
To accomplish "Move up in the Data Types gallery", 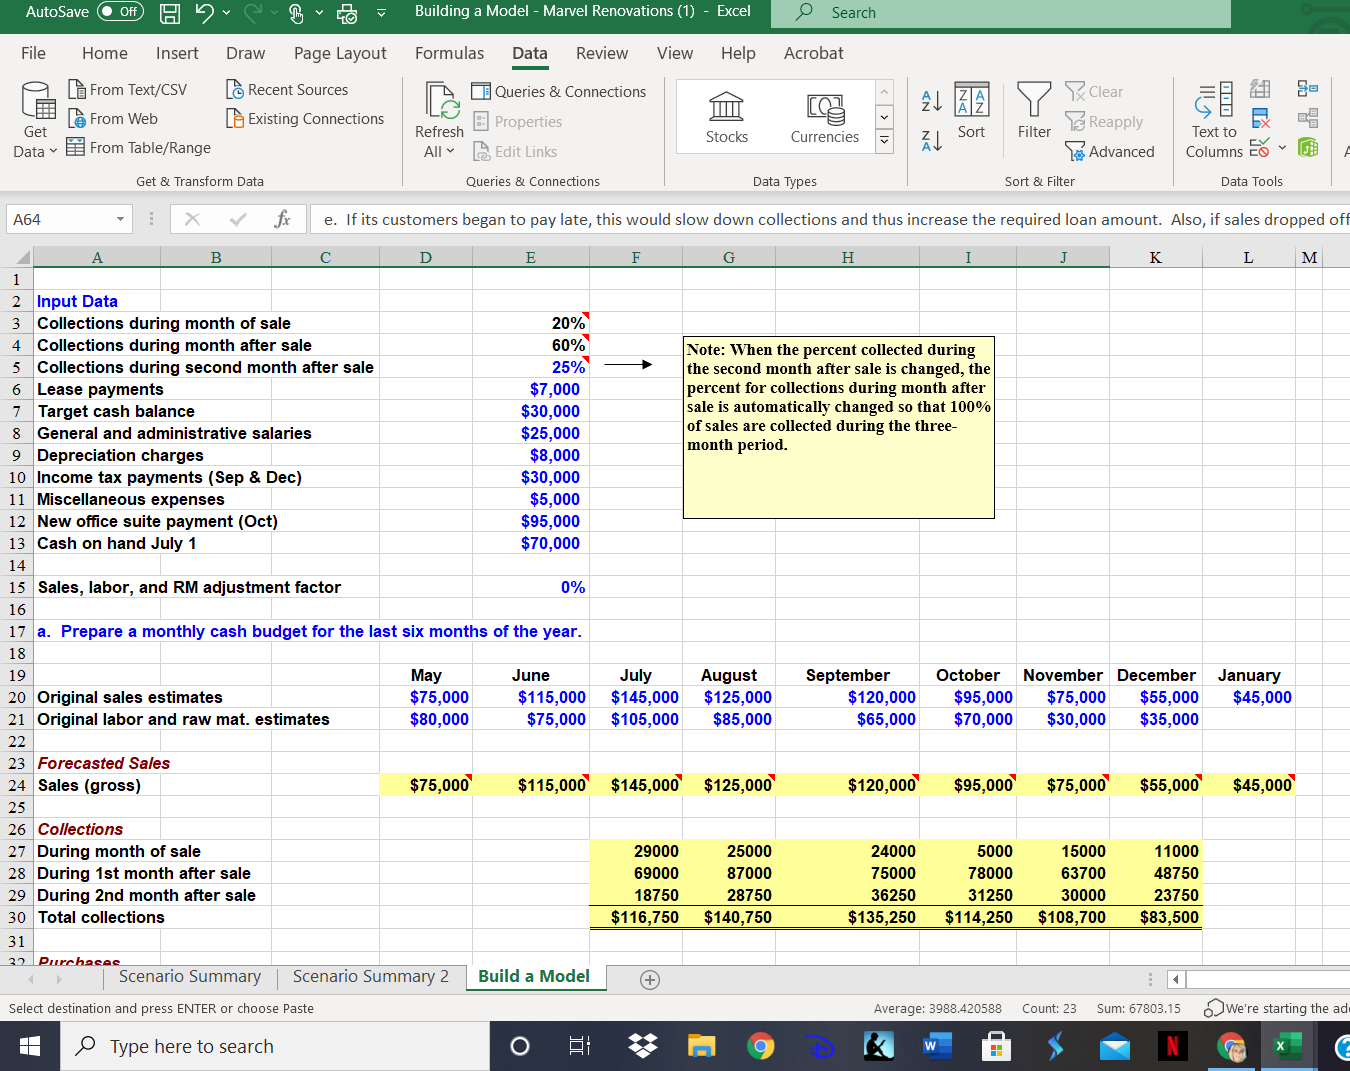I will click(884, 91).
